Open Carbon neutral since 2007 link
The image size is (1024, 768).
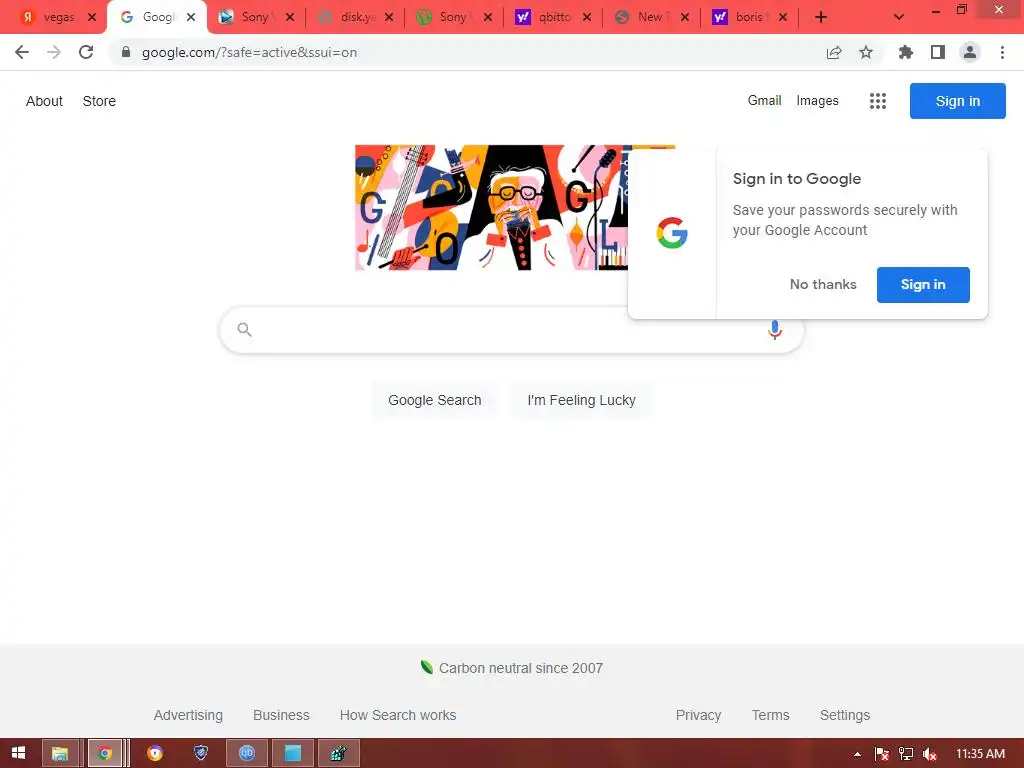tap(520, 668)
